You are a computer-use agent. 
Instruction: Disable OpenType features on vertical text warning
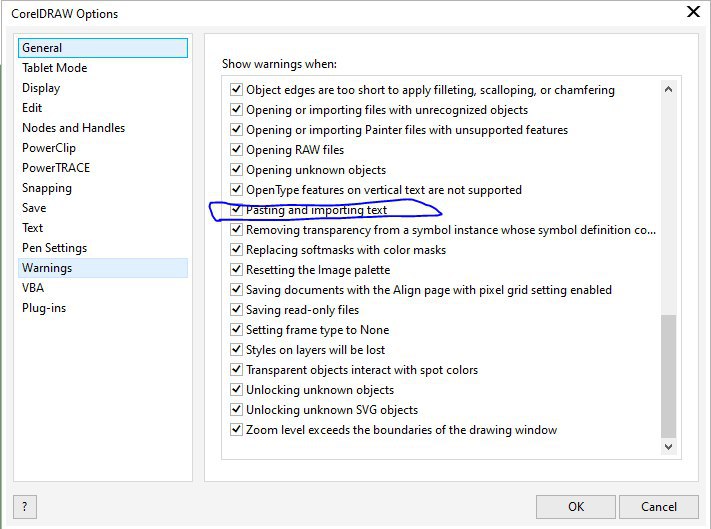point(236,189)
